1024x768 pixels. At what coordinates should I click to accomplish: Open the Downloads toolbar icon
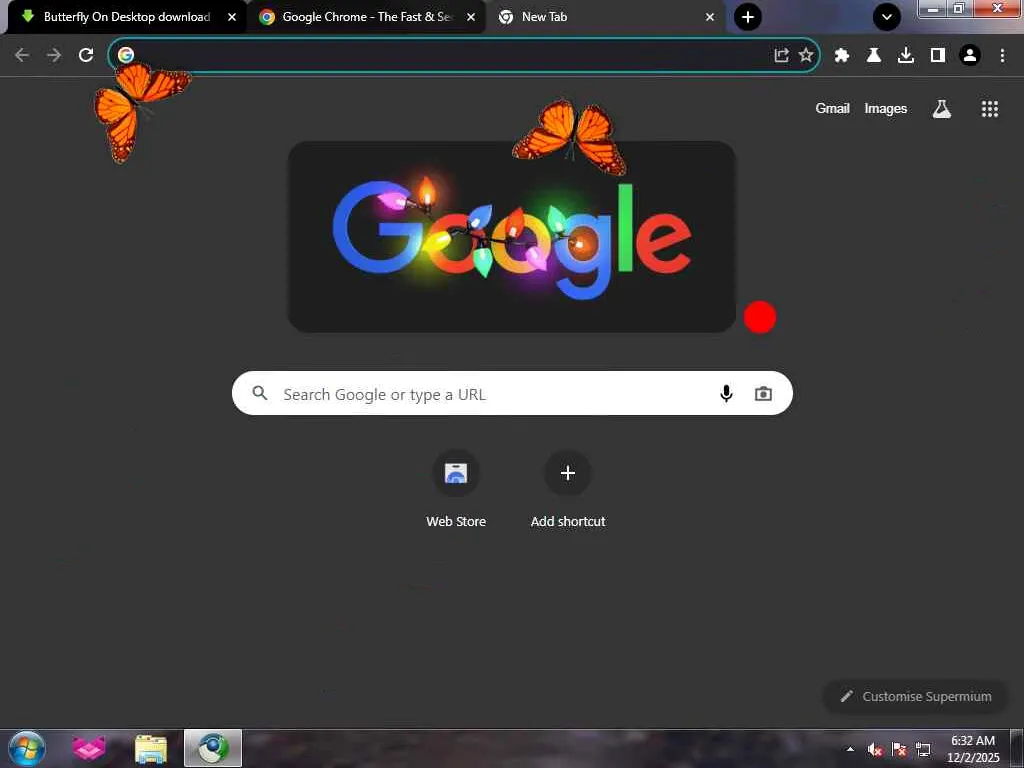pyautogui.click(x=906, y=56)
